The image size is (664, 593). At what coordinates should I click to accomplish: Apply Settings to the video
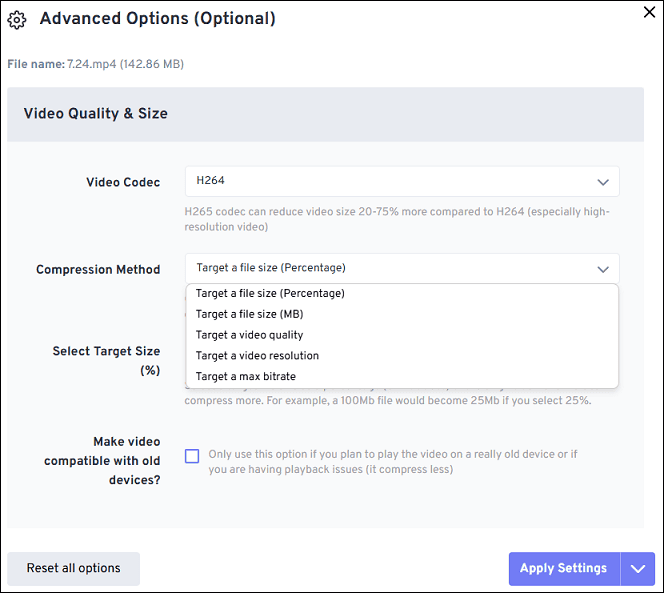564,568
